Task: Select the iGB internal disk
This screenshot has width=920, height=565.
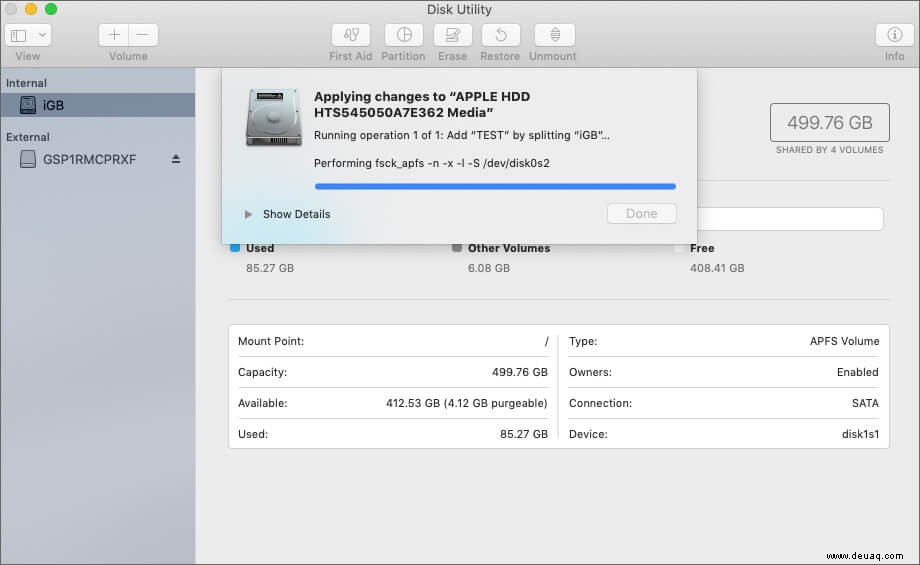Action: point(97,105)
